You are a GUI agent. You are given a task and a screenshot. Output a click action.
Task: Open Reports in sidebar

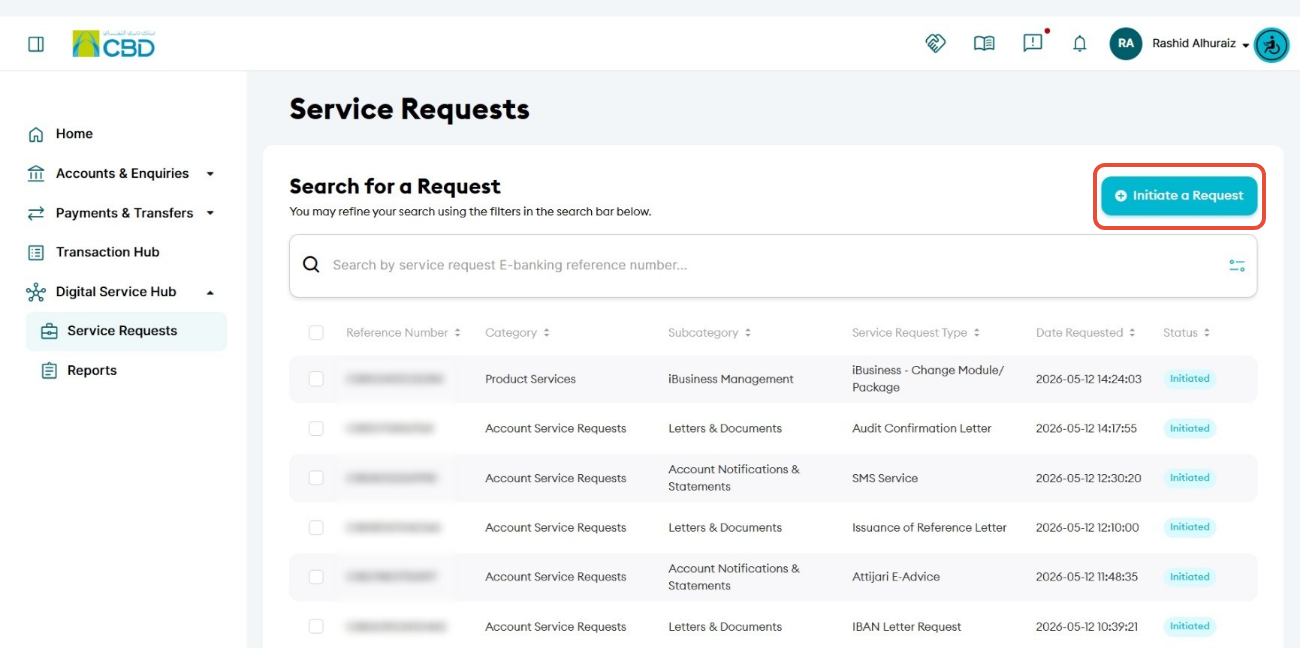click(92, 371)
